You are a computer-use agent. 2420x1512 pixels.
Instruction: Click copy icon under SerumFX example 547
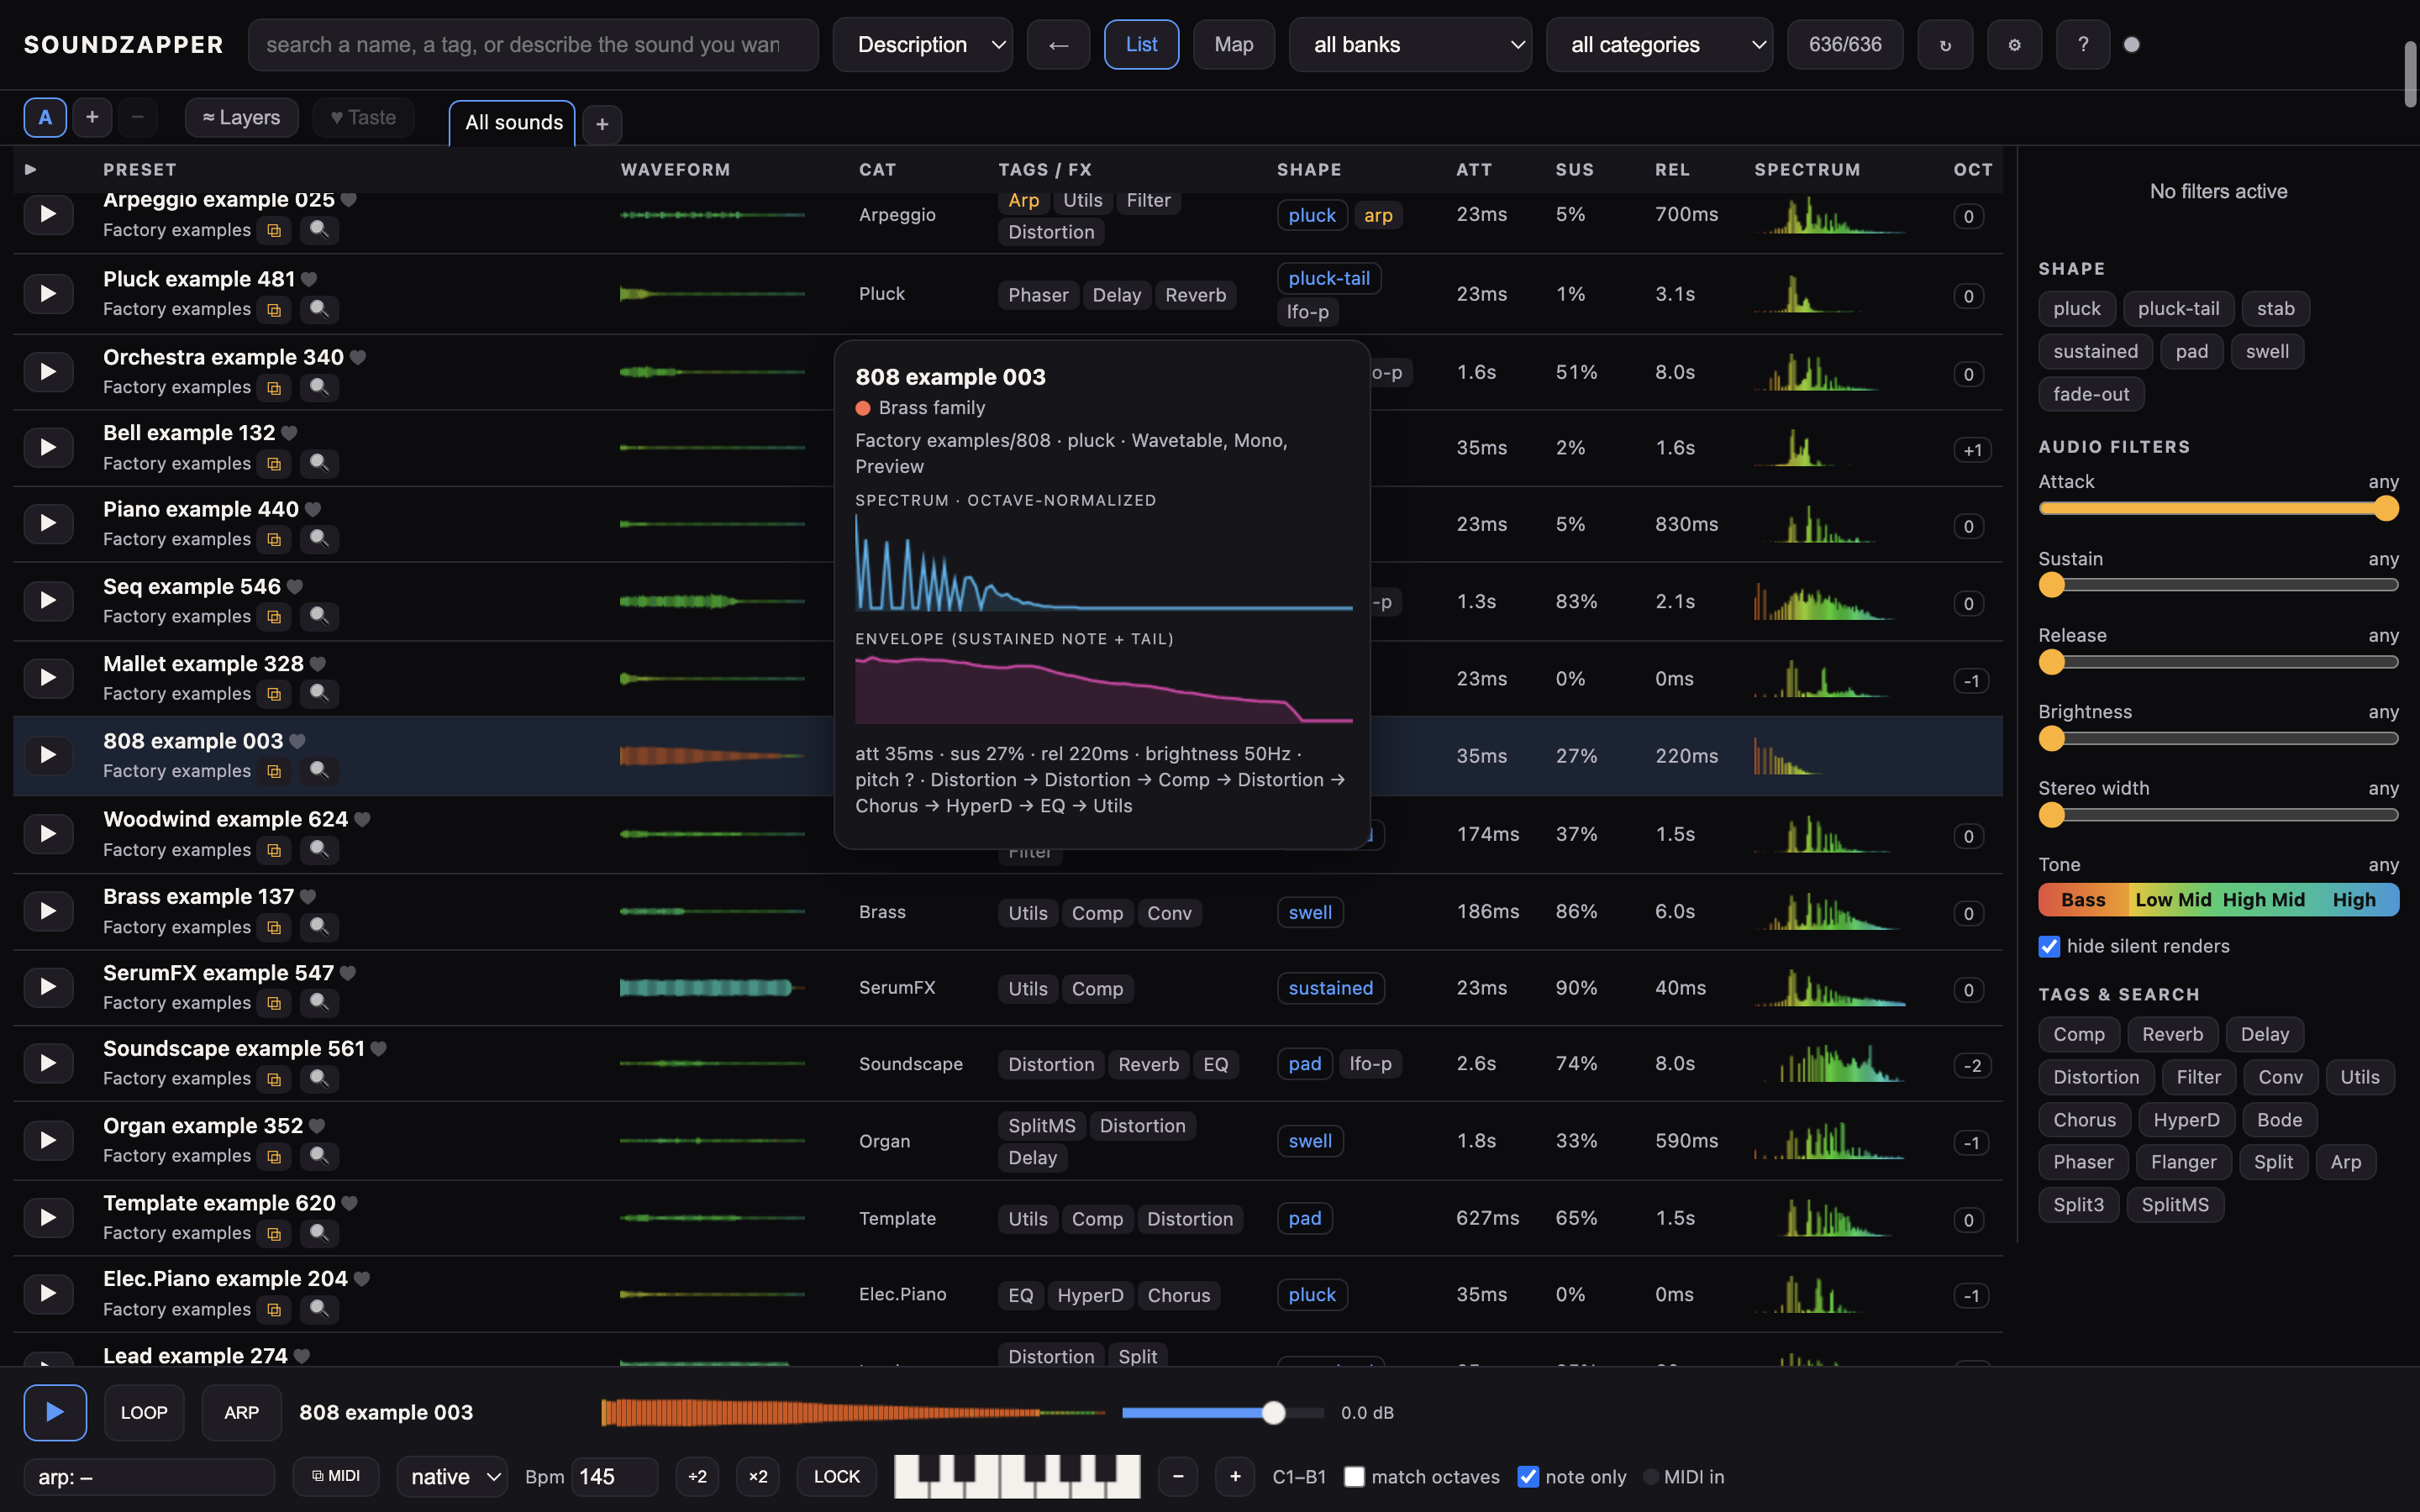(x=273, y=1003)
